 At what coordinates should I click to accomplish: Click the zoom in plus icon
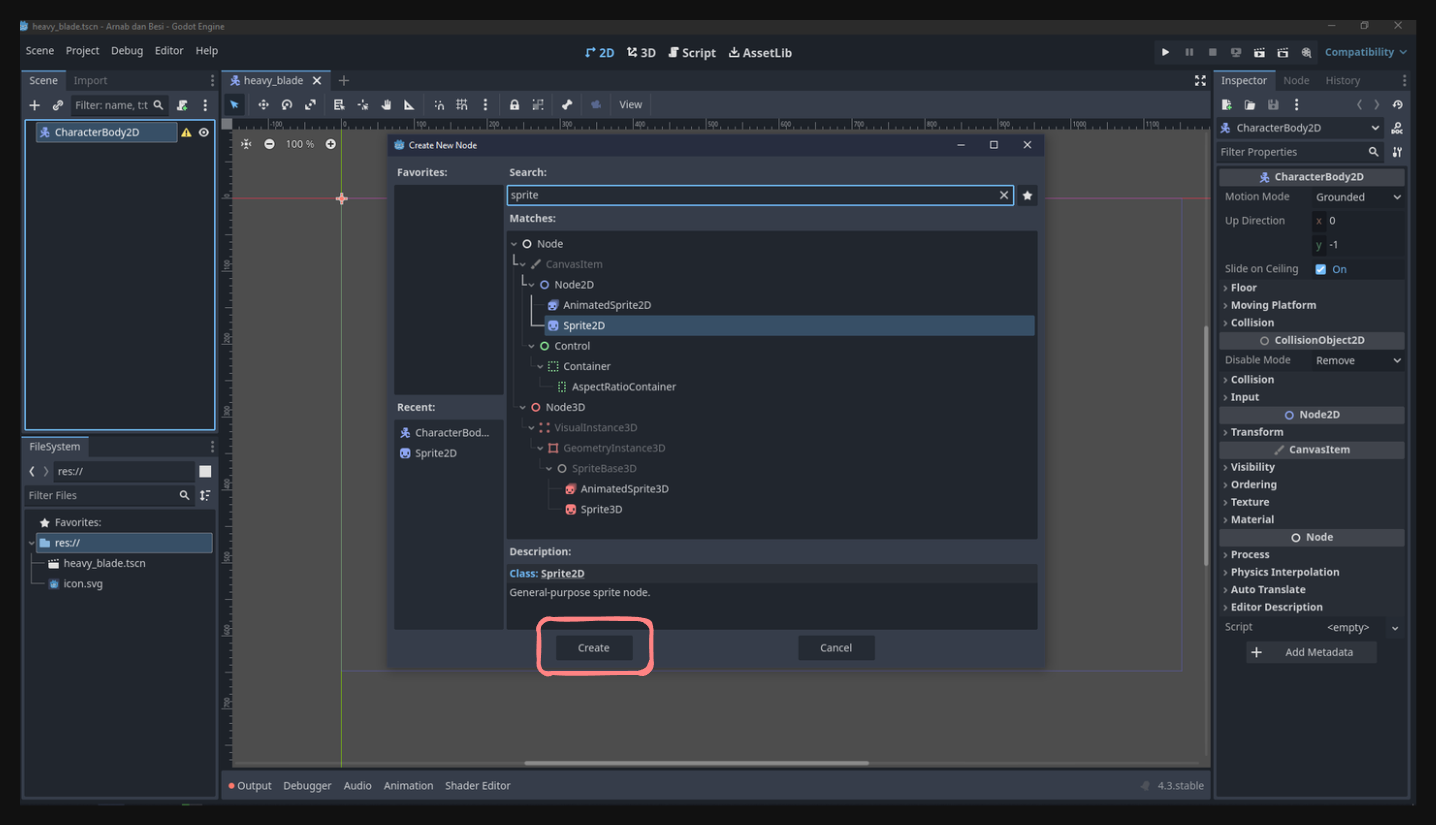[x=331, y=144]
